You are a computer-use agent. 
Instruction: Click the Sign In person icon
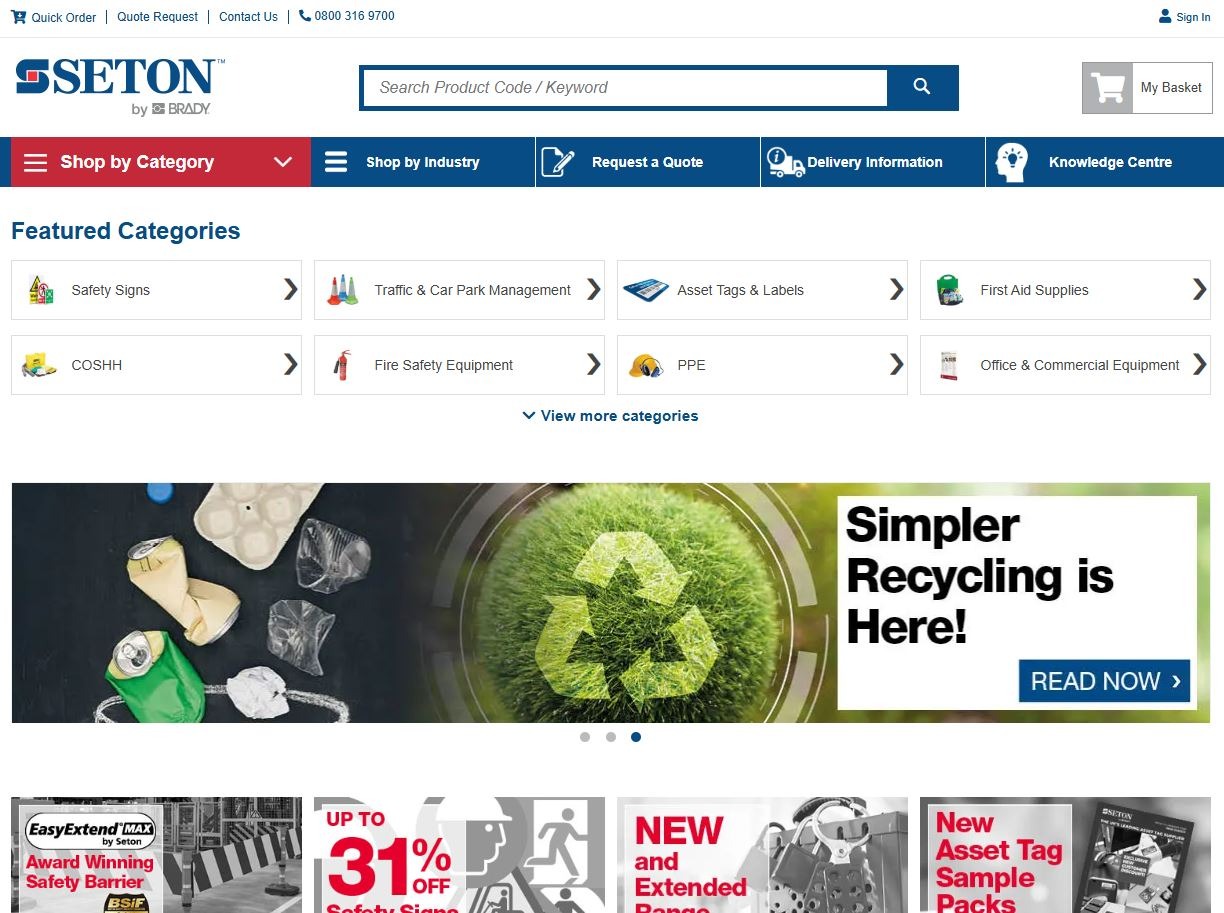1165,16
